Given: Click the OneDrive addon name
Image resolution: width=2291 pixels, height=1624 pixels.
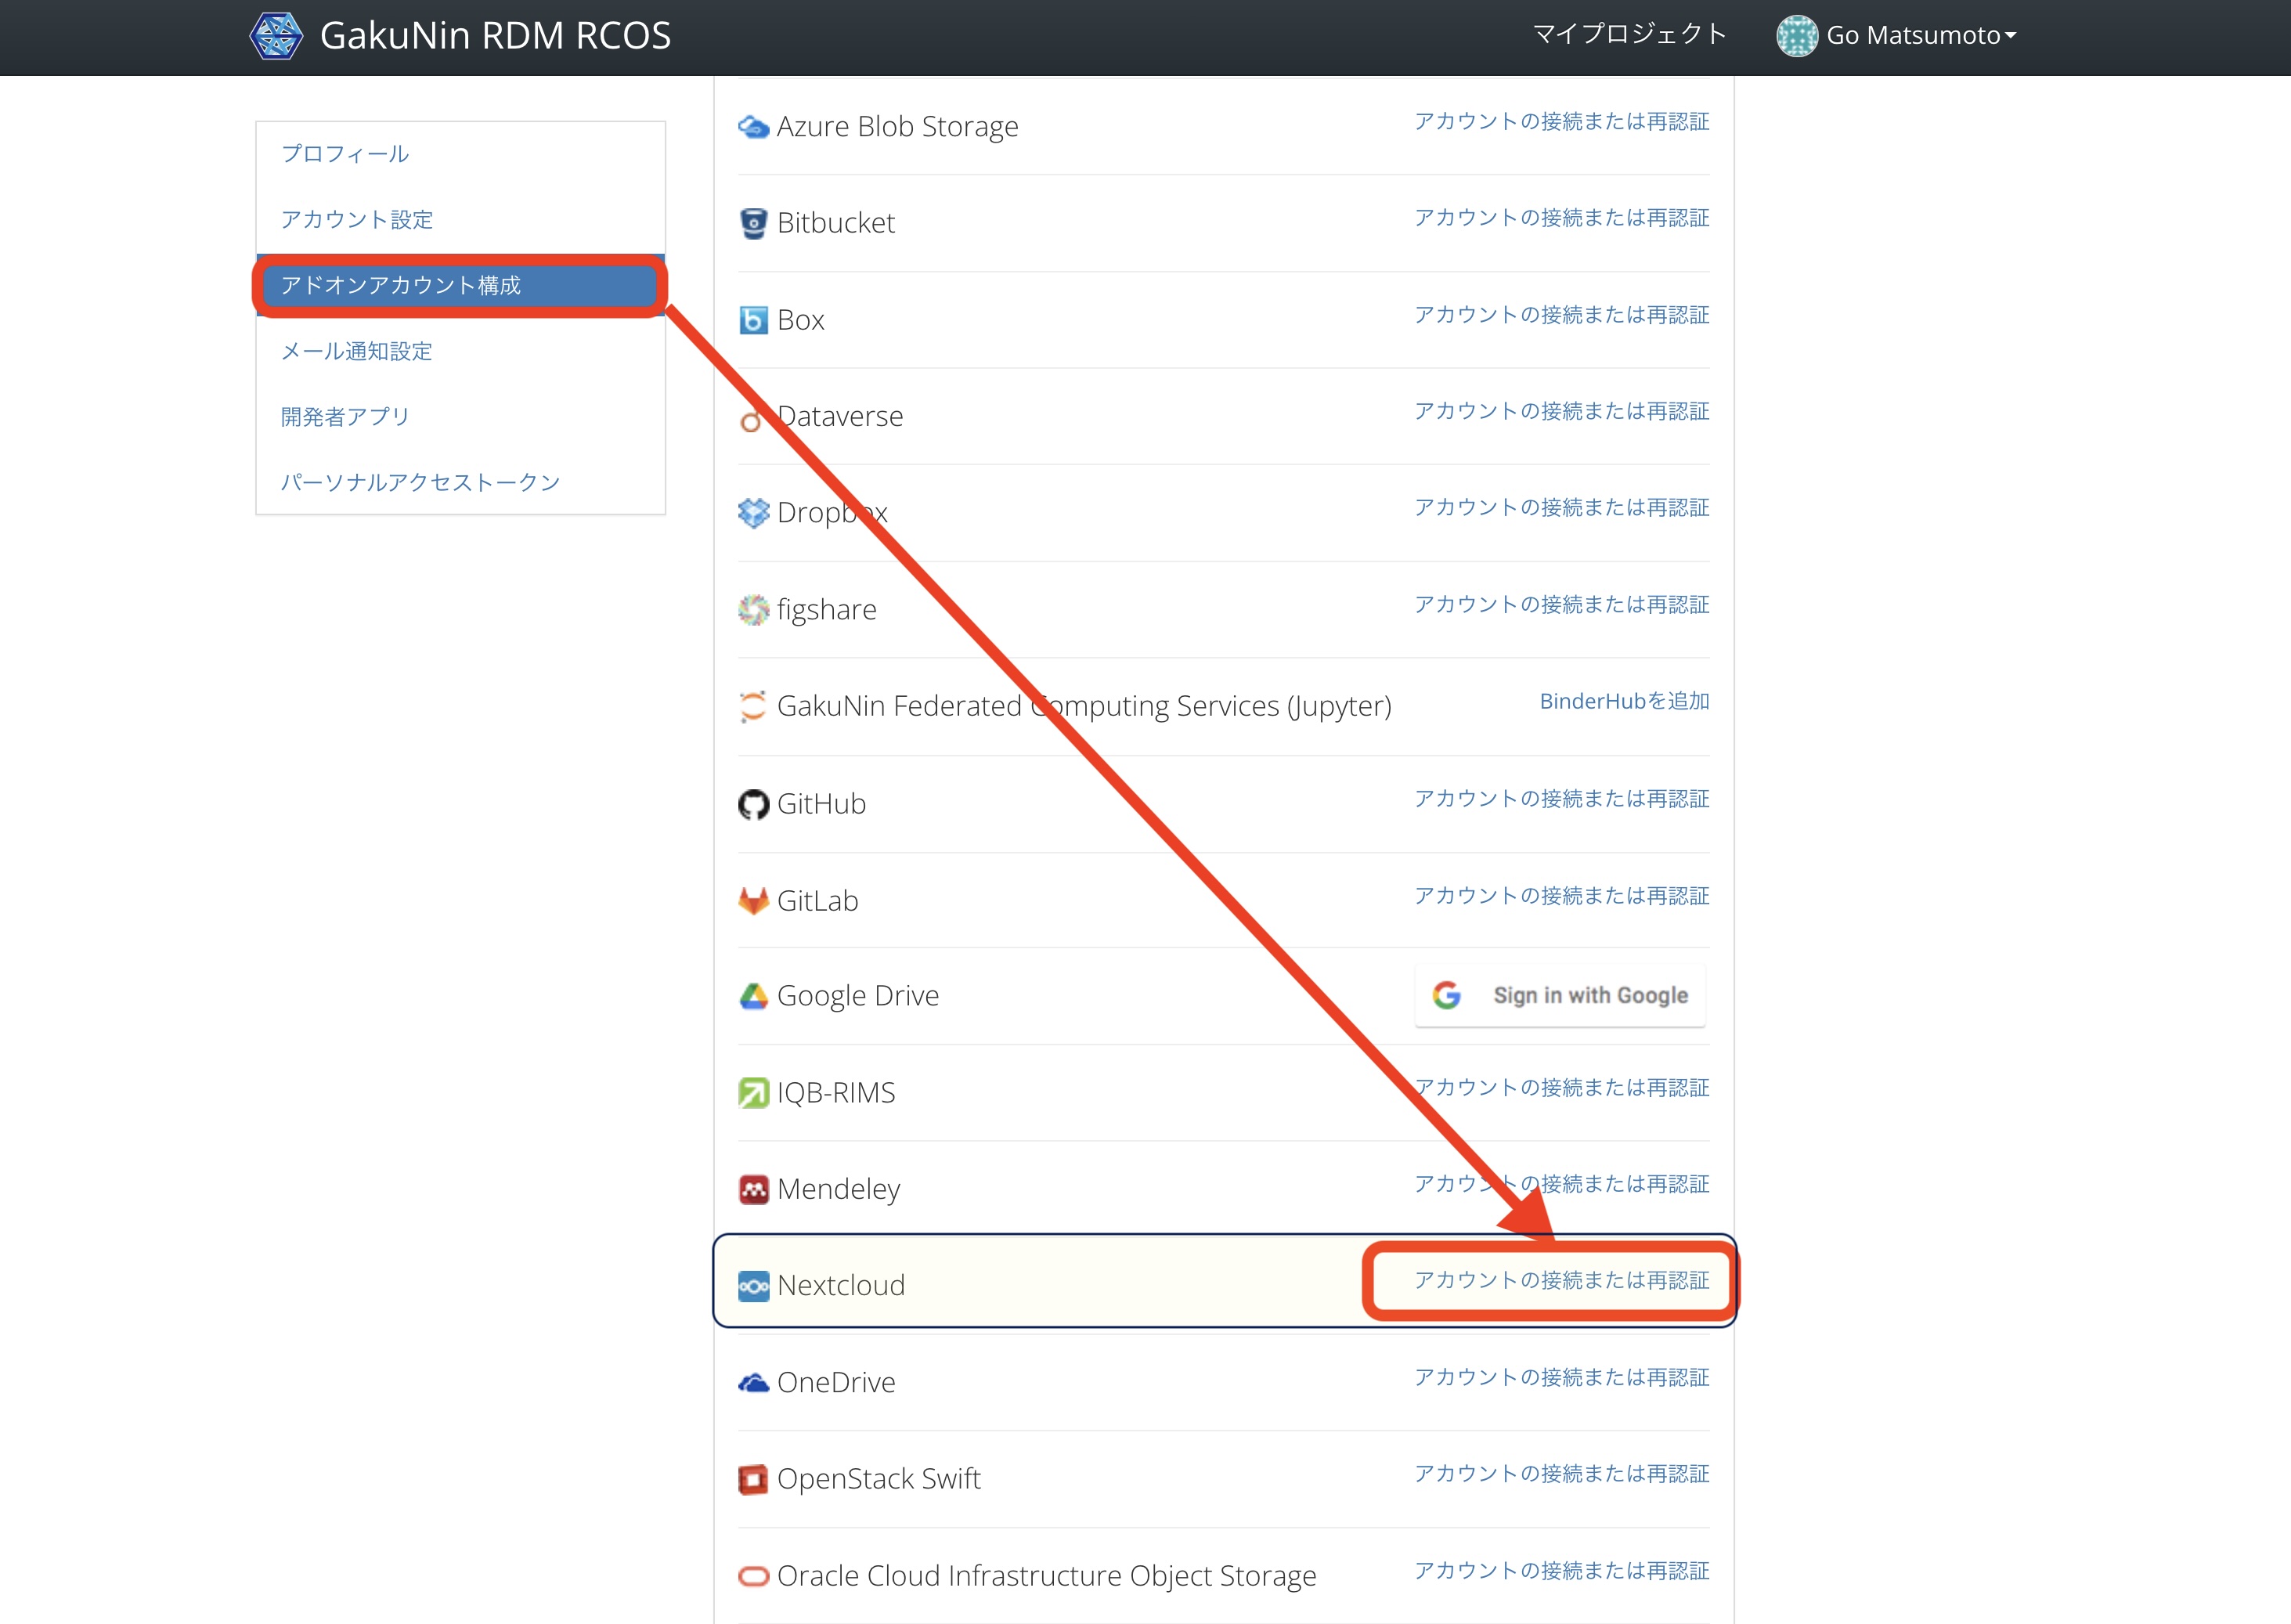Looking at the screenshot, I should click(x=836, y=1383).
